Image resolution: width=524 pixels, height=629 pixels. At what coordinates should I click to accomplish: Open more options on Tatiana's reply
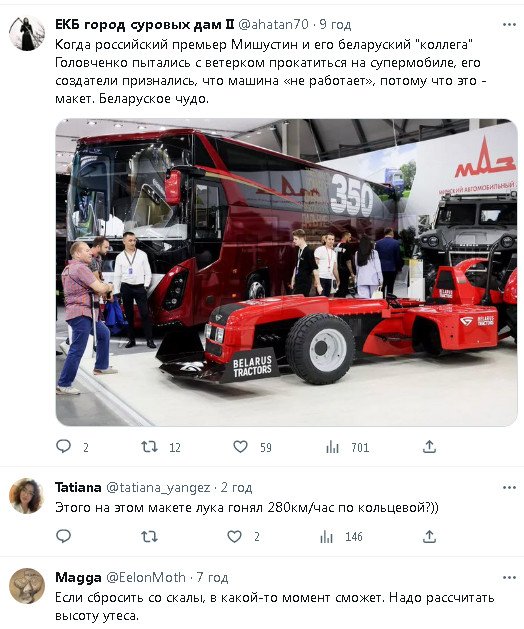509,488
